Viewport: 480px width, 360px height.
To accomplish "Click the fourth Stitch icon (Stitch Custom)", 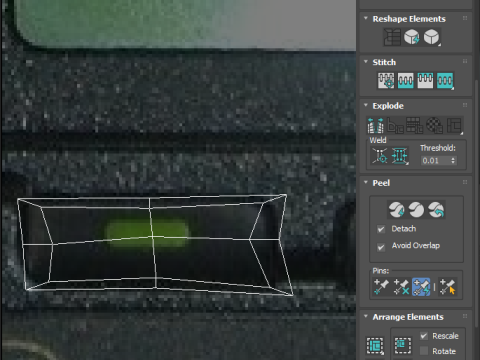I will [445, 81].
